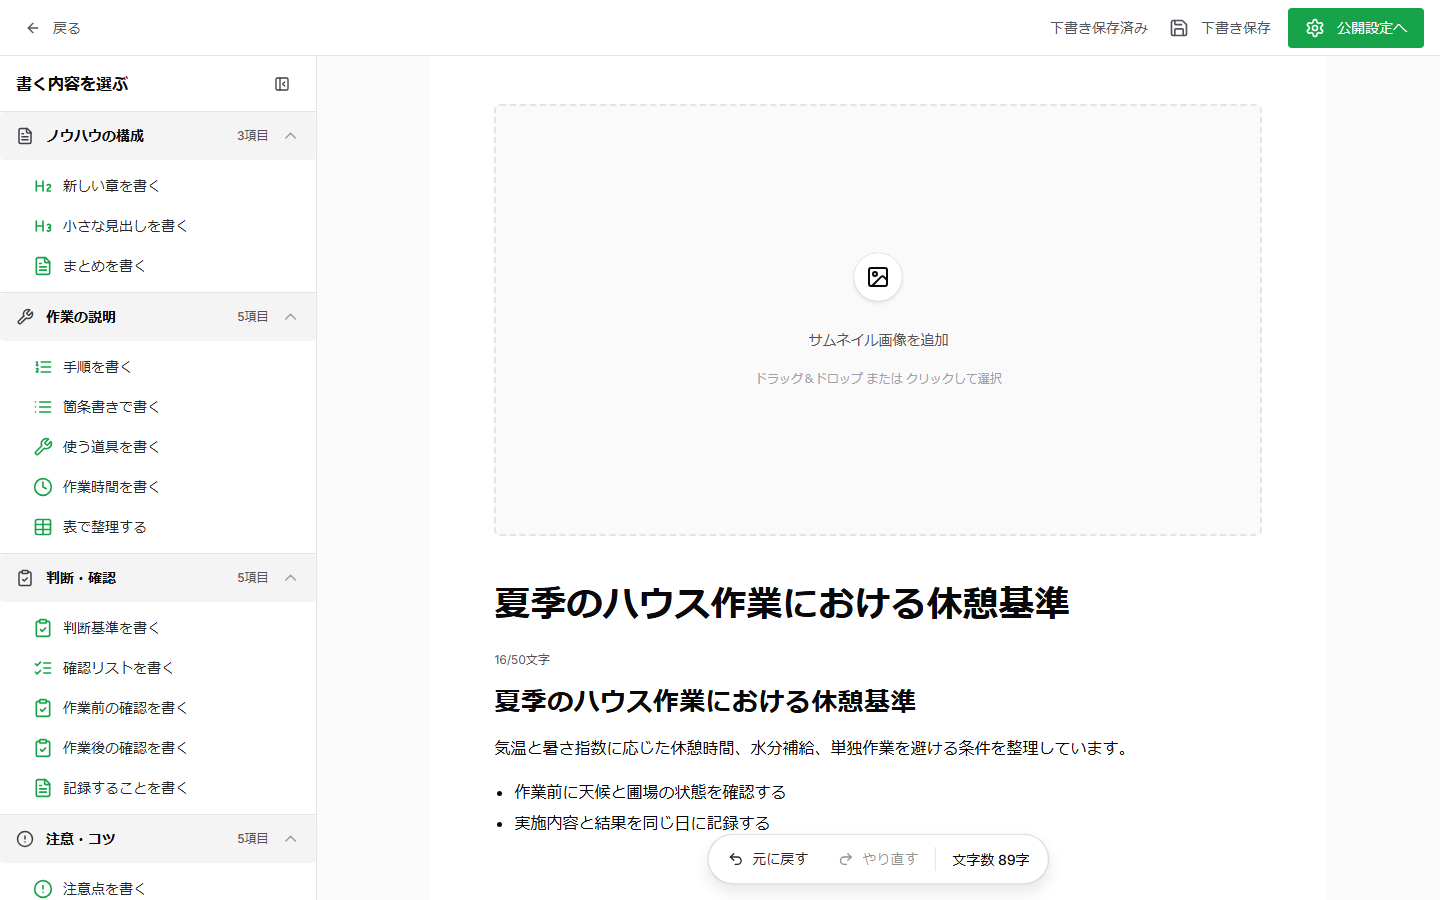Viewport: 1440px width, 900px height.
Task: Click the clipboard icon for 作業前の確認を書く
Action: tap(43, 708)
